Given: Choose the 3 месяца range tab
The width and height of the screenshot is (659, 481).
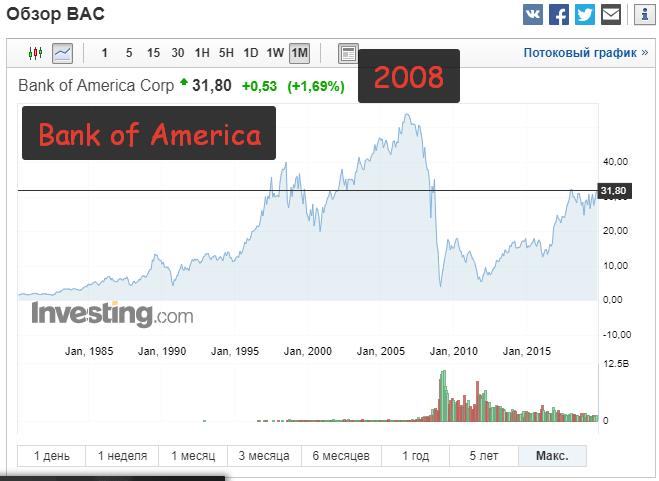Looking at the screenshot, I should (x=263, y=456).
